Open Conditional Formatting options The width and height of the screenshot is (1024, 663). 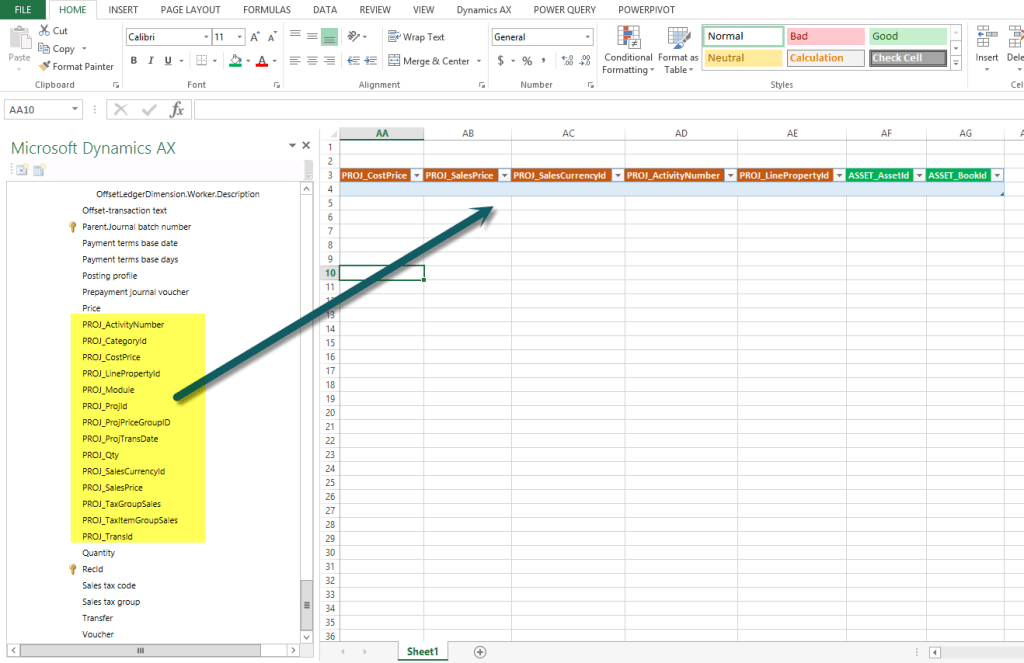tap(628, 50)
